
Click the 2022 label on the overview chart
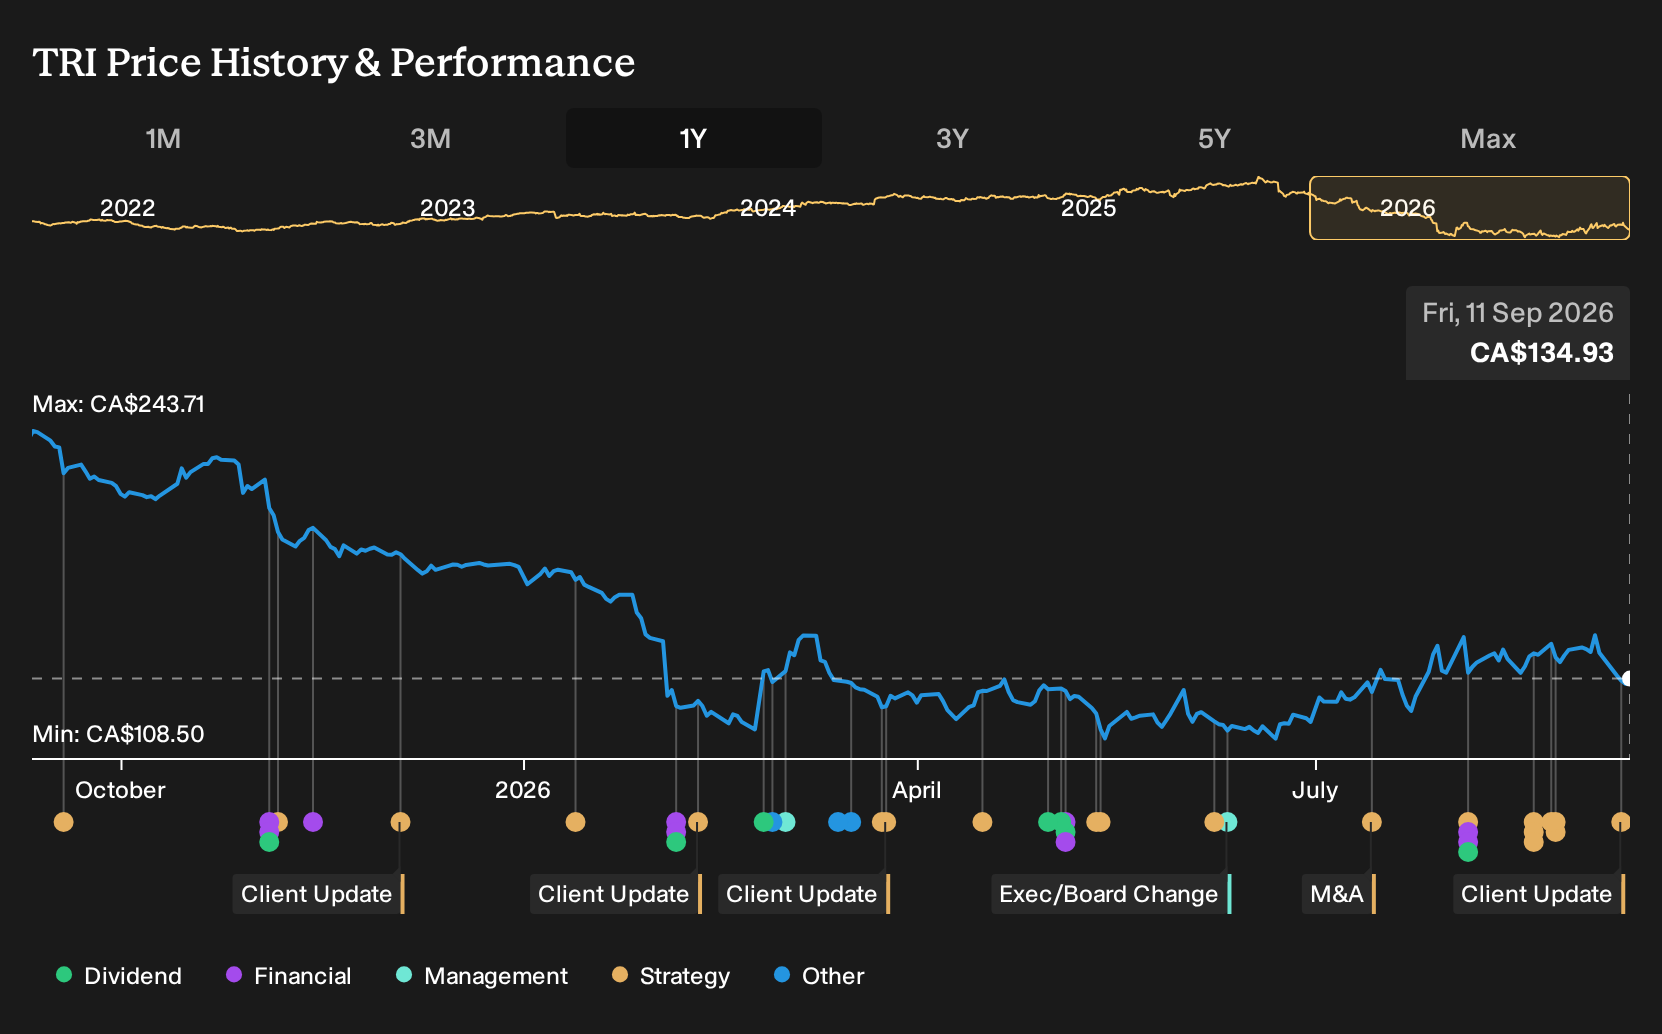[x=127, y=208]
